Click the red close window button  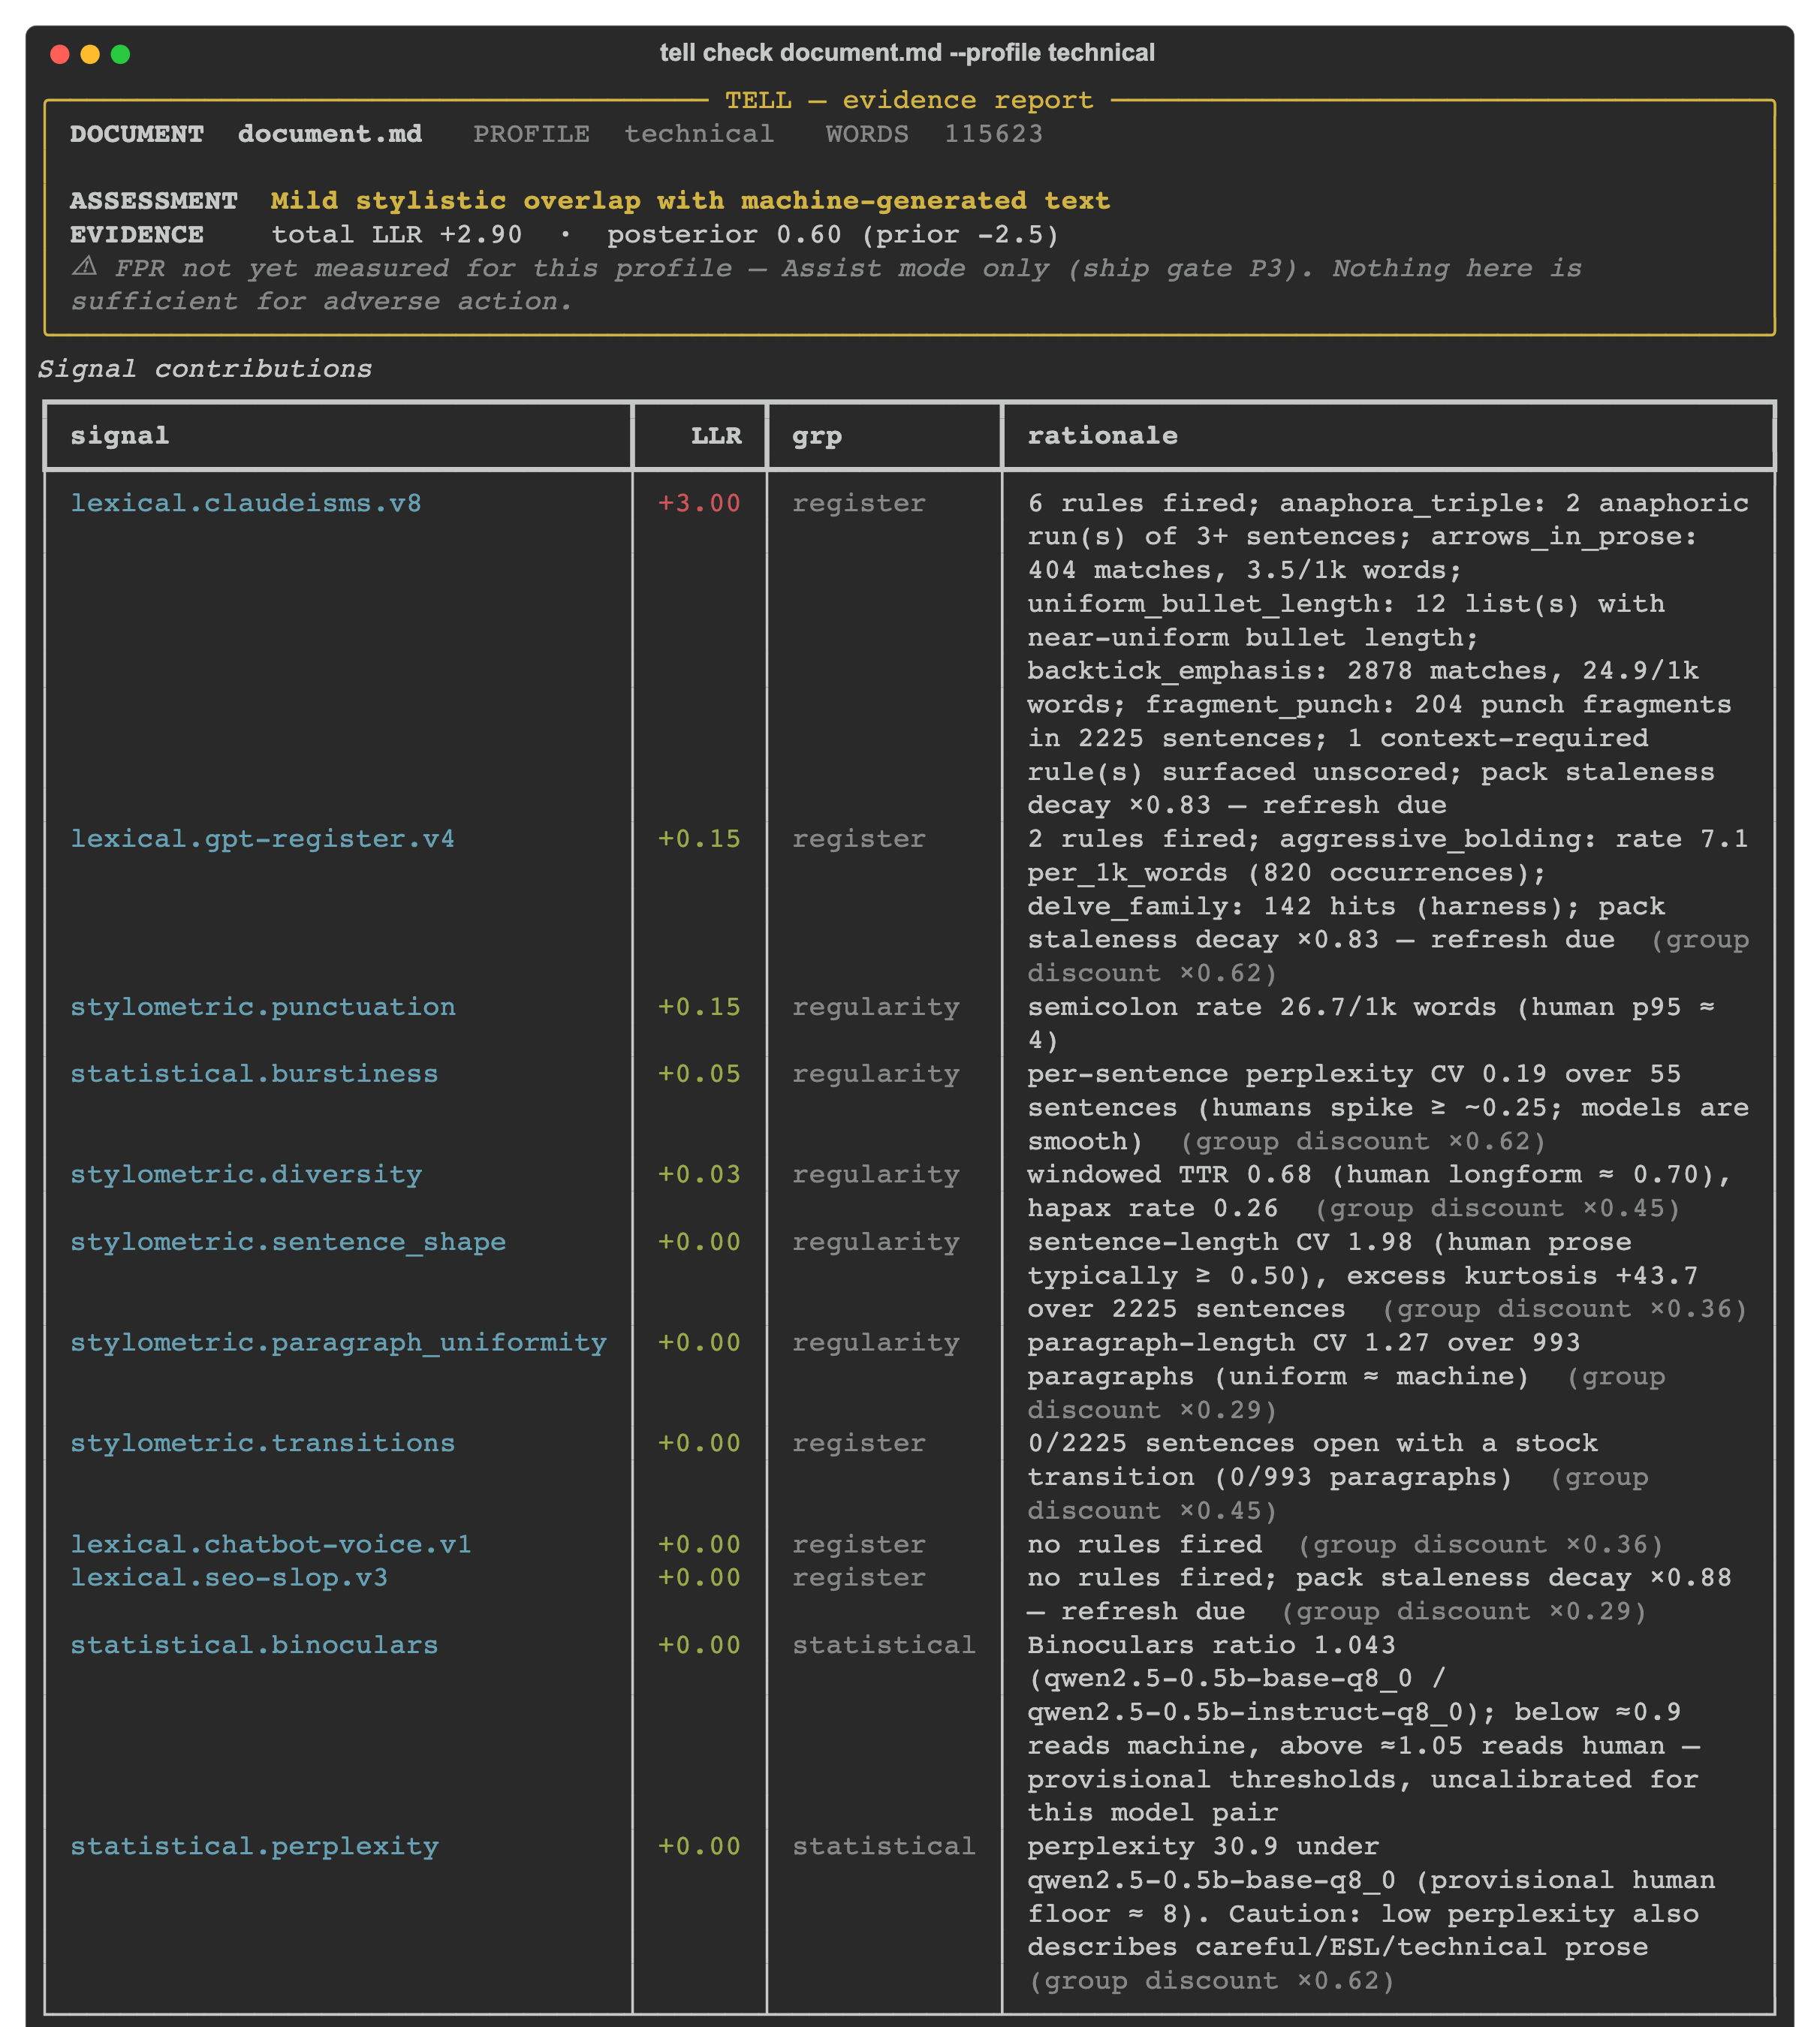pos(60,54)
